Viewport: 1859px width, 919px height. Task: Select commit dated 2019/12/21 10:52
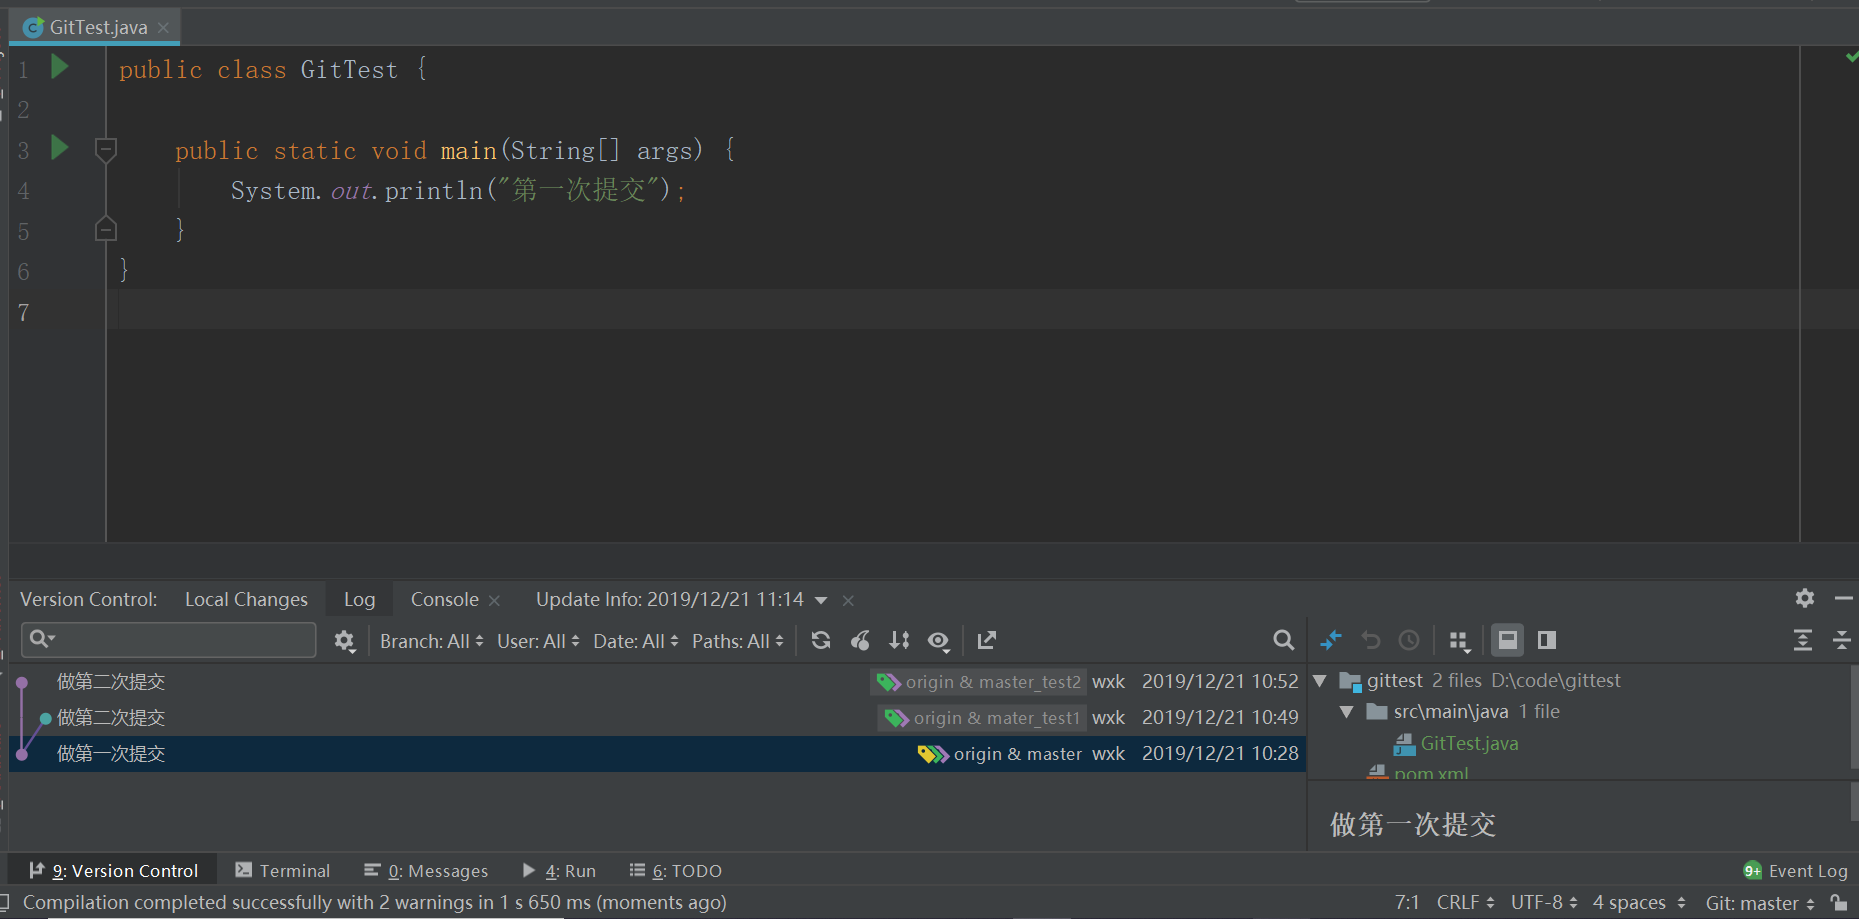(x=657, y=682)
